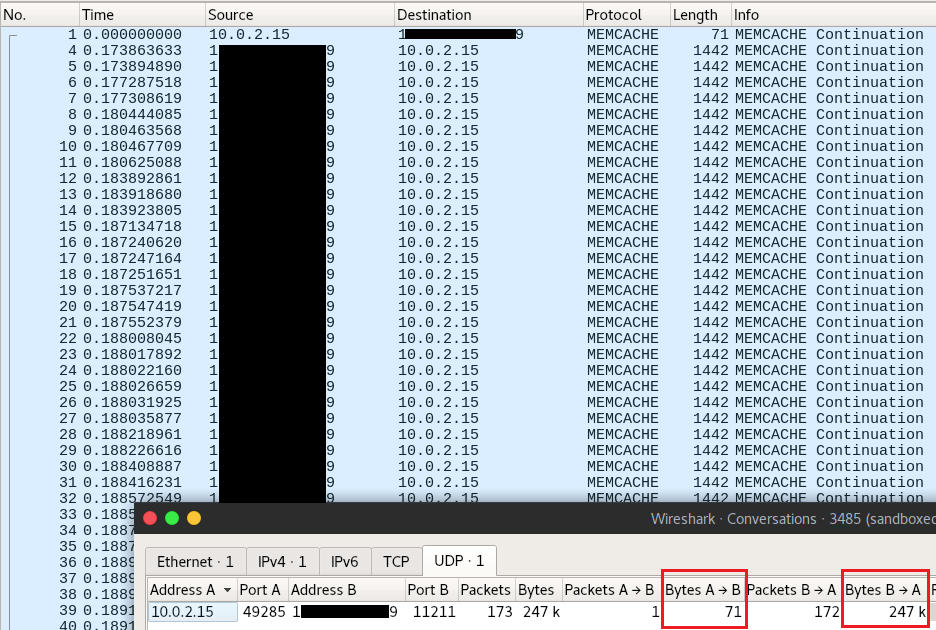Select packet 4 at time 0.173863633
Screen dimensions: 936x630
468,51
